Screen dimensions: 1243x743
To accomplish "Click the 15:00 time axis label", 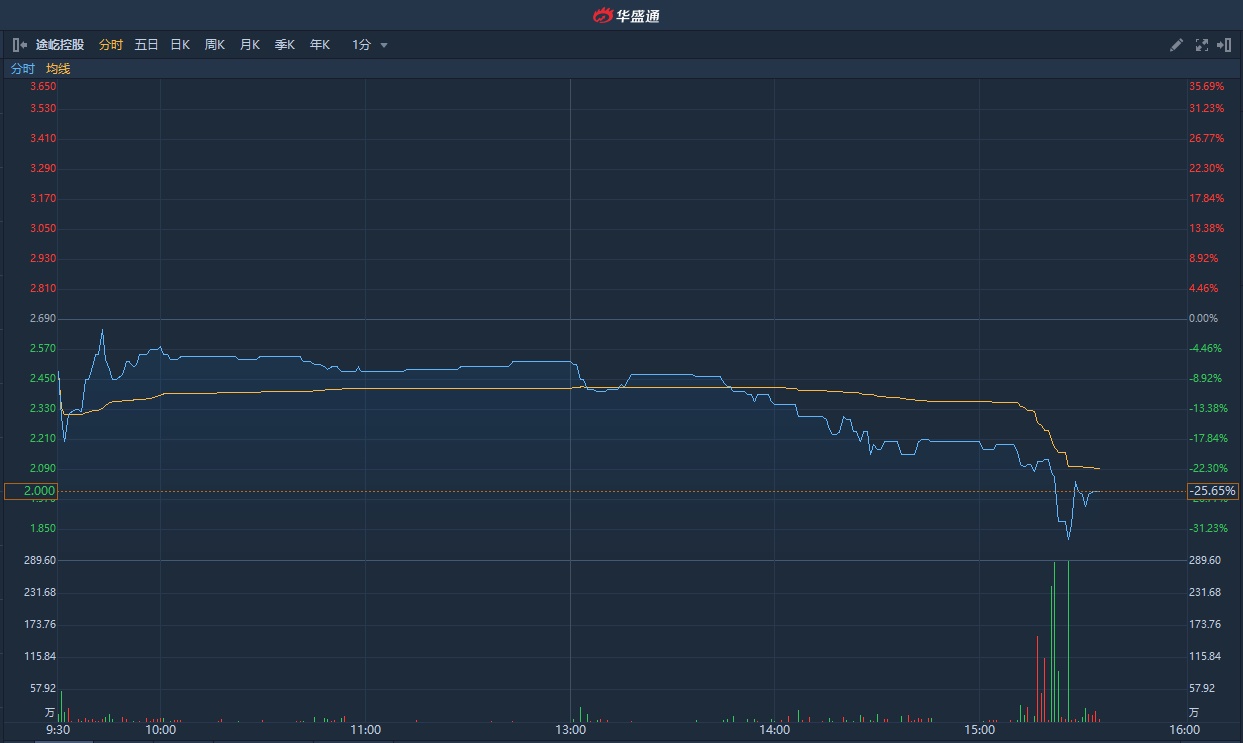I will pyautogui.click(x=980, y=730).
